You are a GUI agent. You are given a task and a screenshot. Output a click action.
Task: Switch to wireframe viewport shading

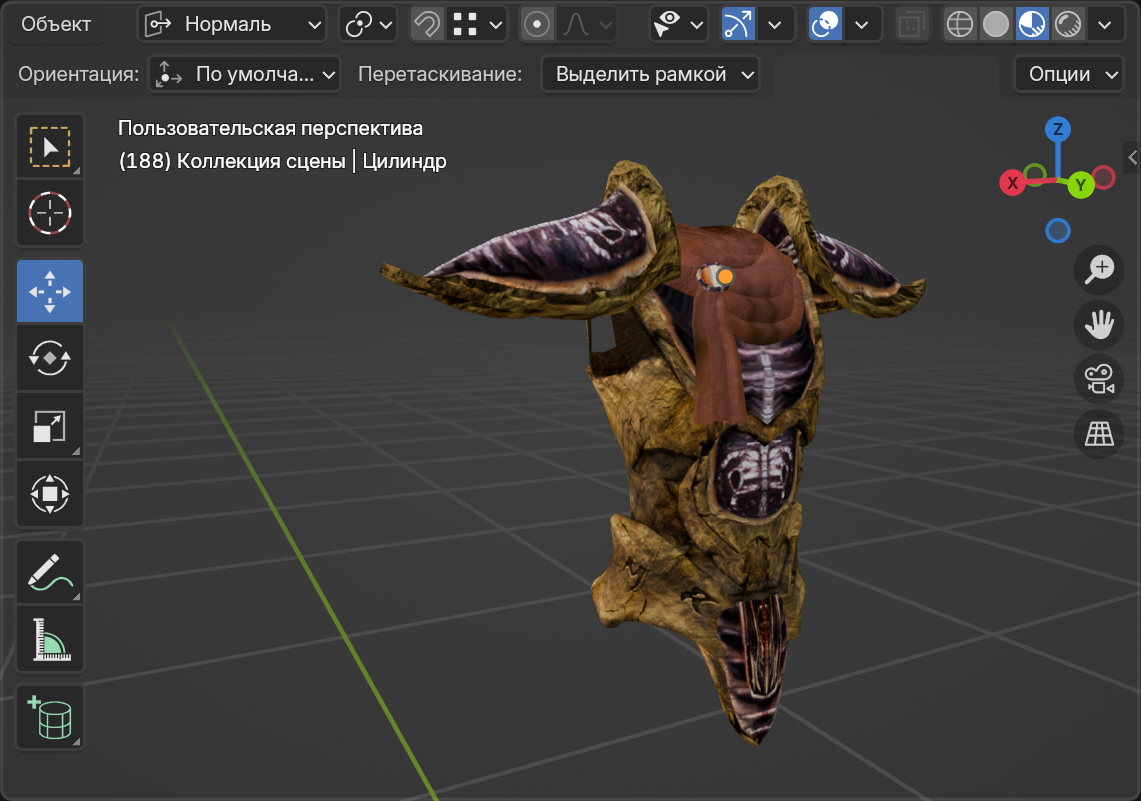pos(960,24)
